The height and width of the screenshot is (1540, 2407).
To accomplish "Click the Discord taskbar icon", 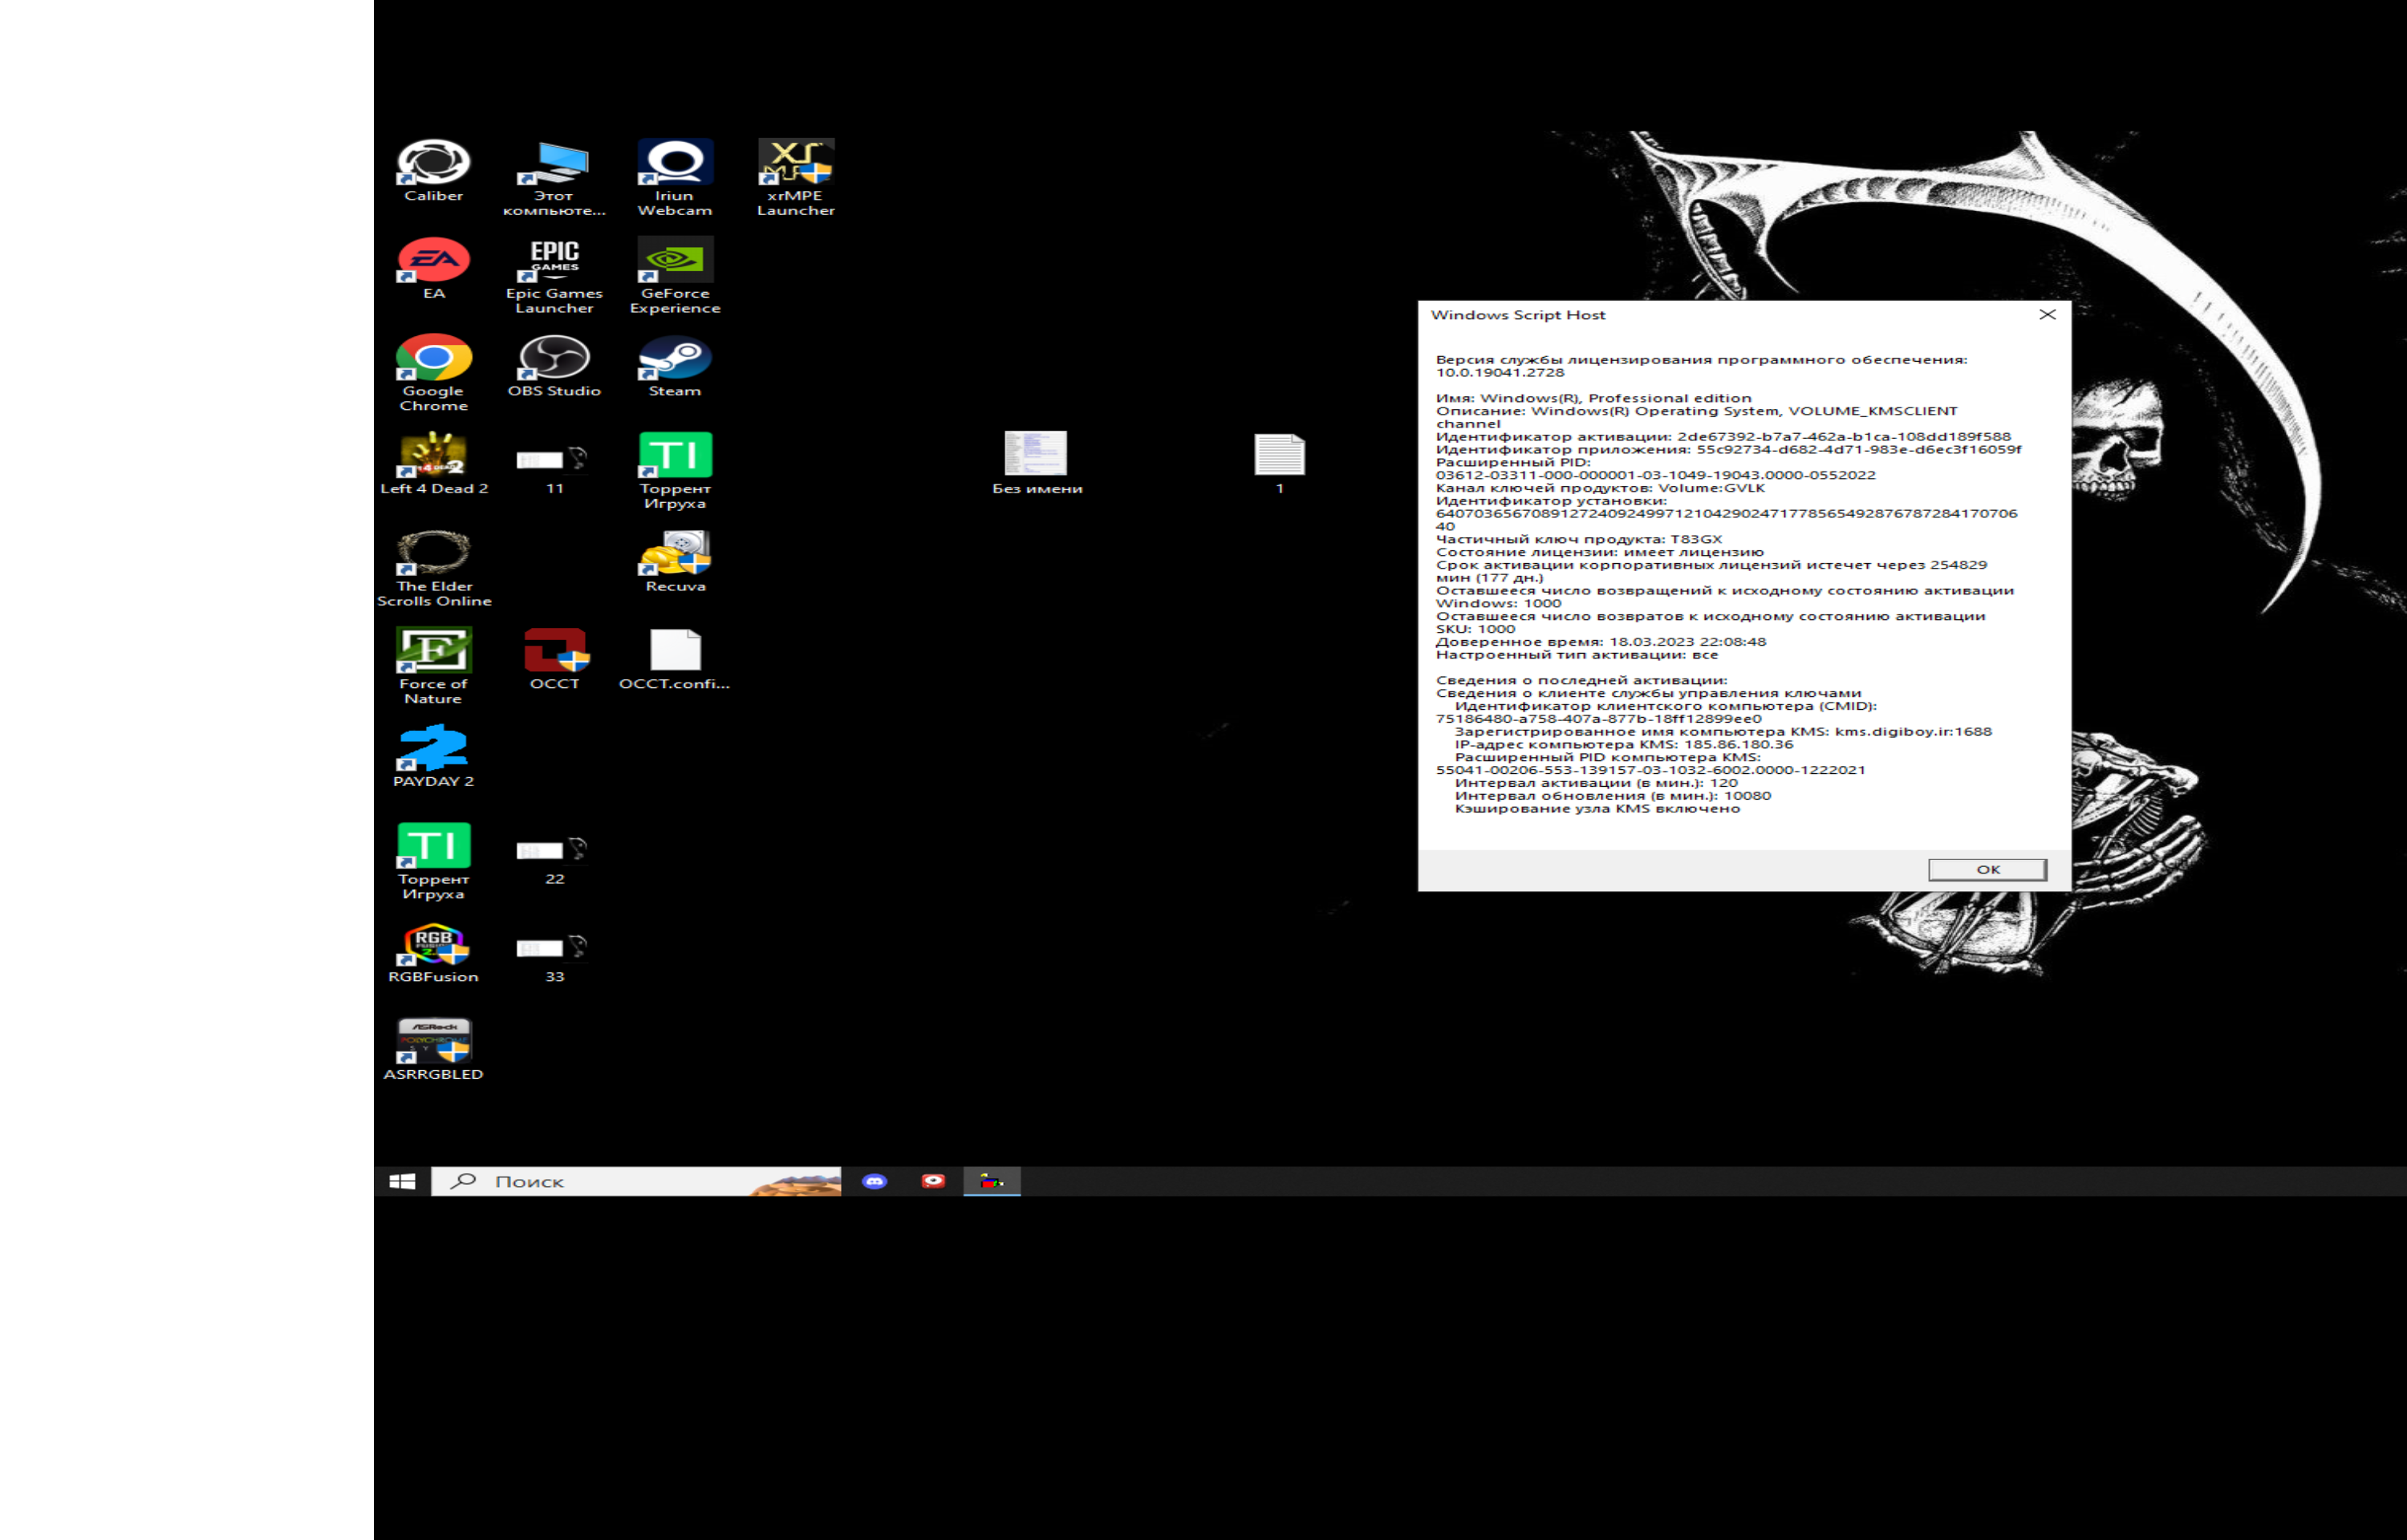I will [x=874, y=1181].
